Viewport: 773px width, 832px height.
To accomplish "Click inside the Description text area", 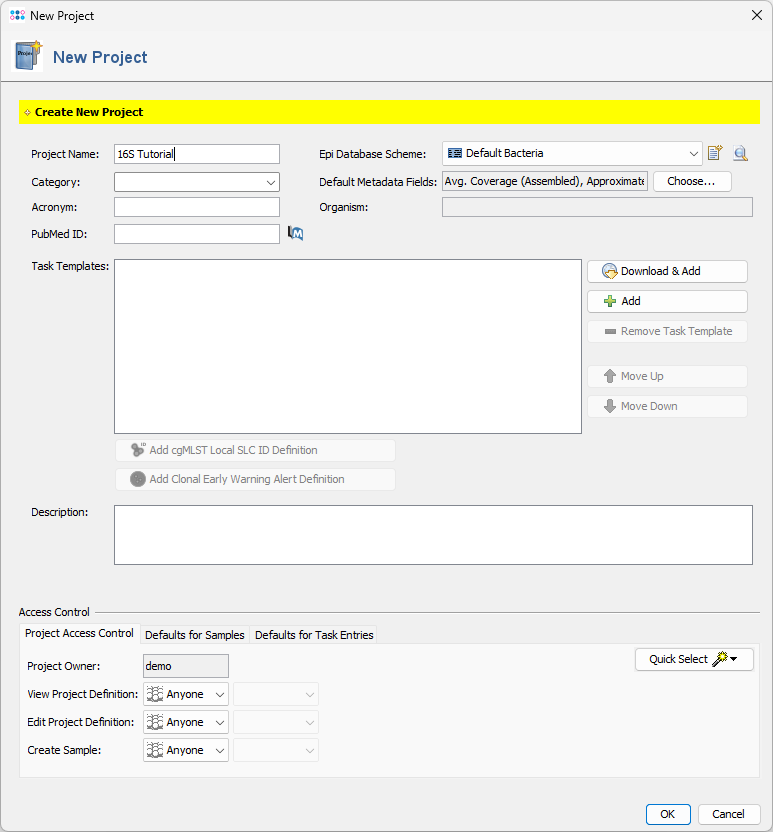I will click(433, 535).
